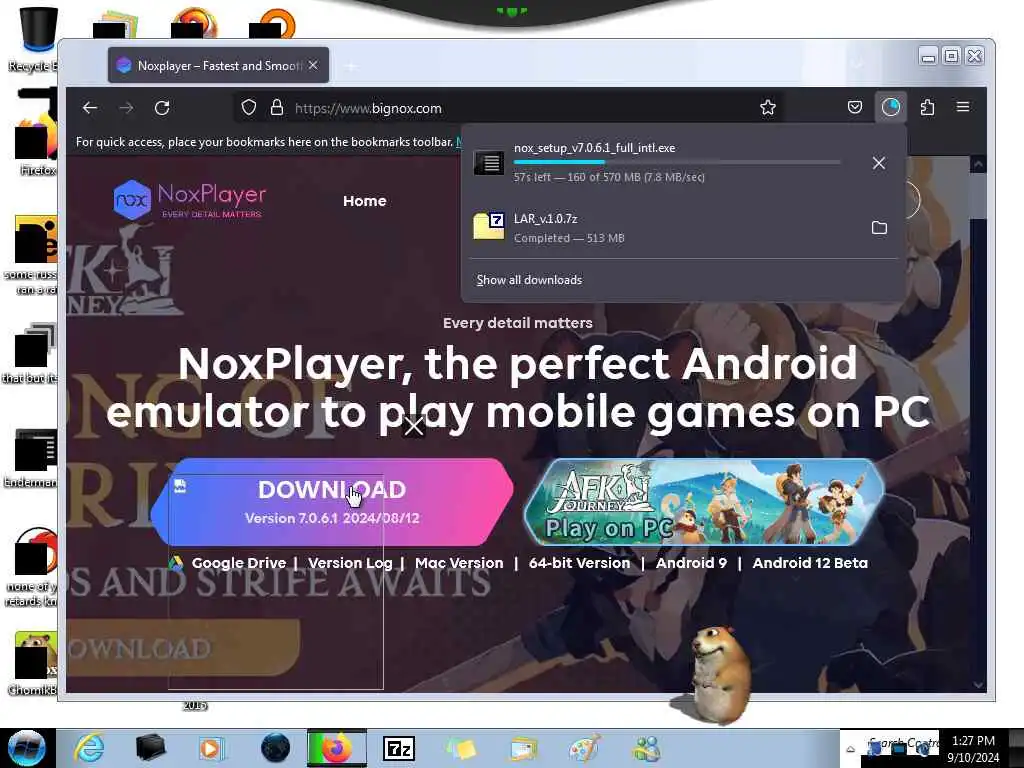Open the Windows Start orb
The height and width of the screenshot is (768, 1024).
pos(27,748)
